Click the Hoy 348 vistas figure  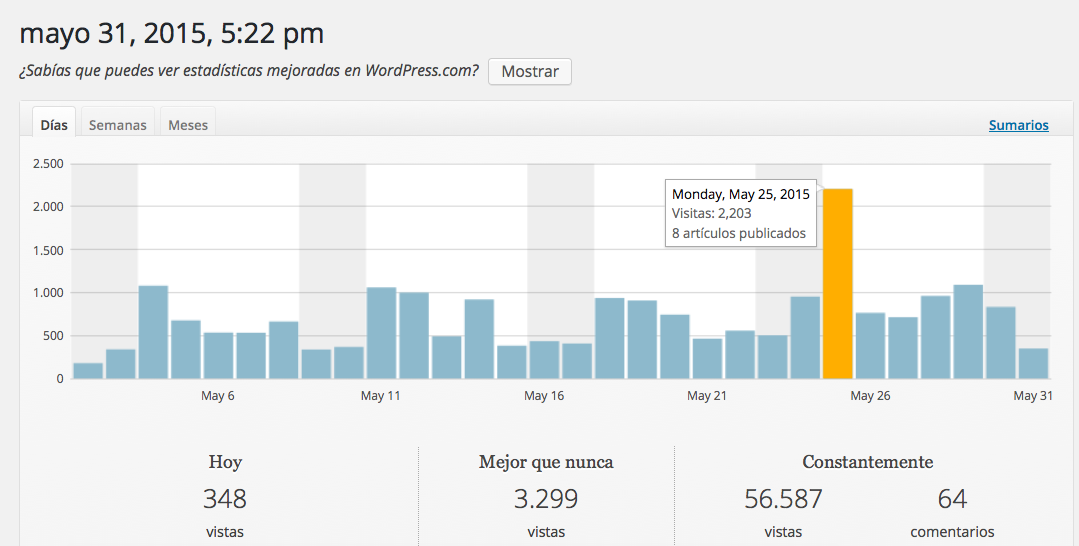point(225,498)
